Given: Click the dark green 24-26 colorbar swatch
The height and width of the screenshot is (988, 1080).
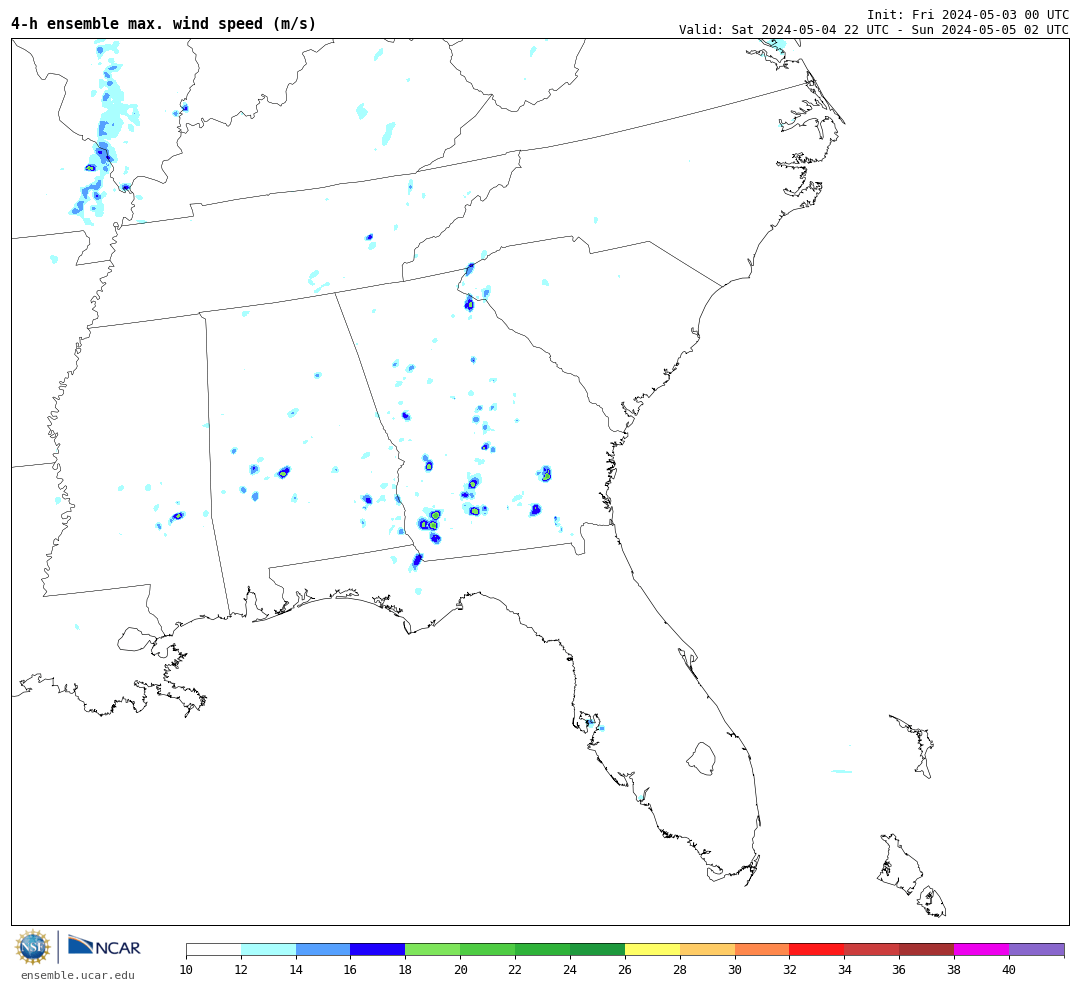Looking at the screenshot, I should [597, 949].
